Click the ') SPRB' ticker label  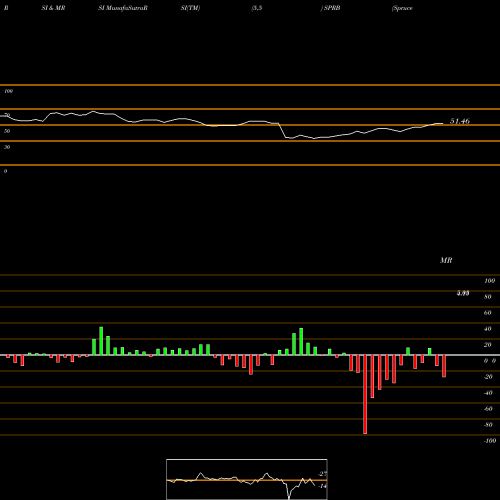pos(331,8)
